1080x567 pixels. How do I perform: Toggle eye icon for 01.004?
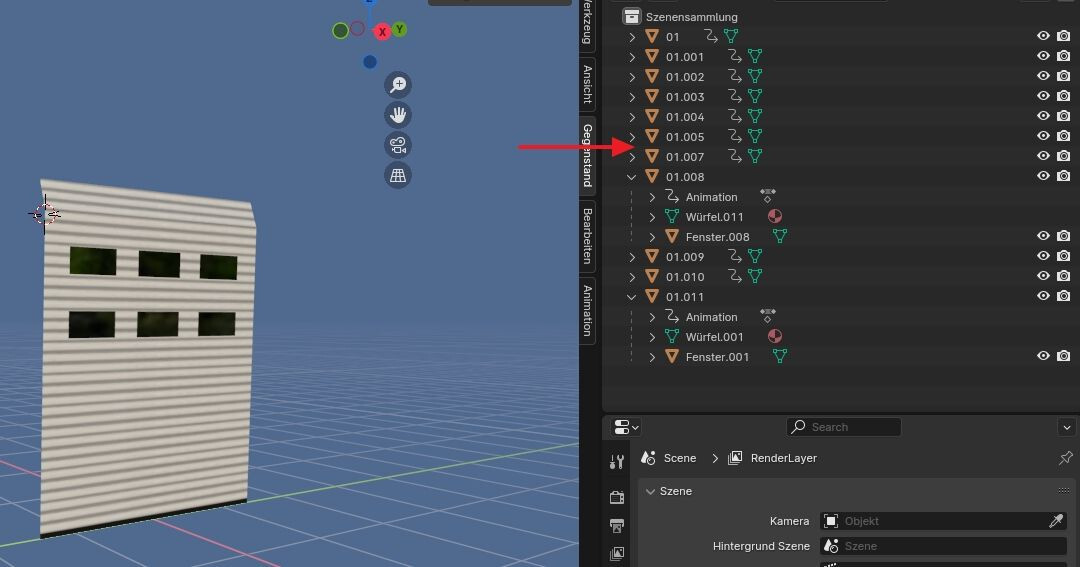(x=1043, y=116)
